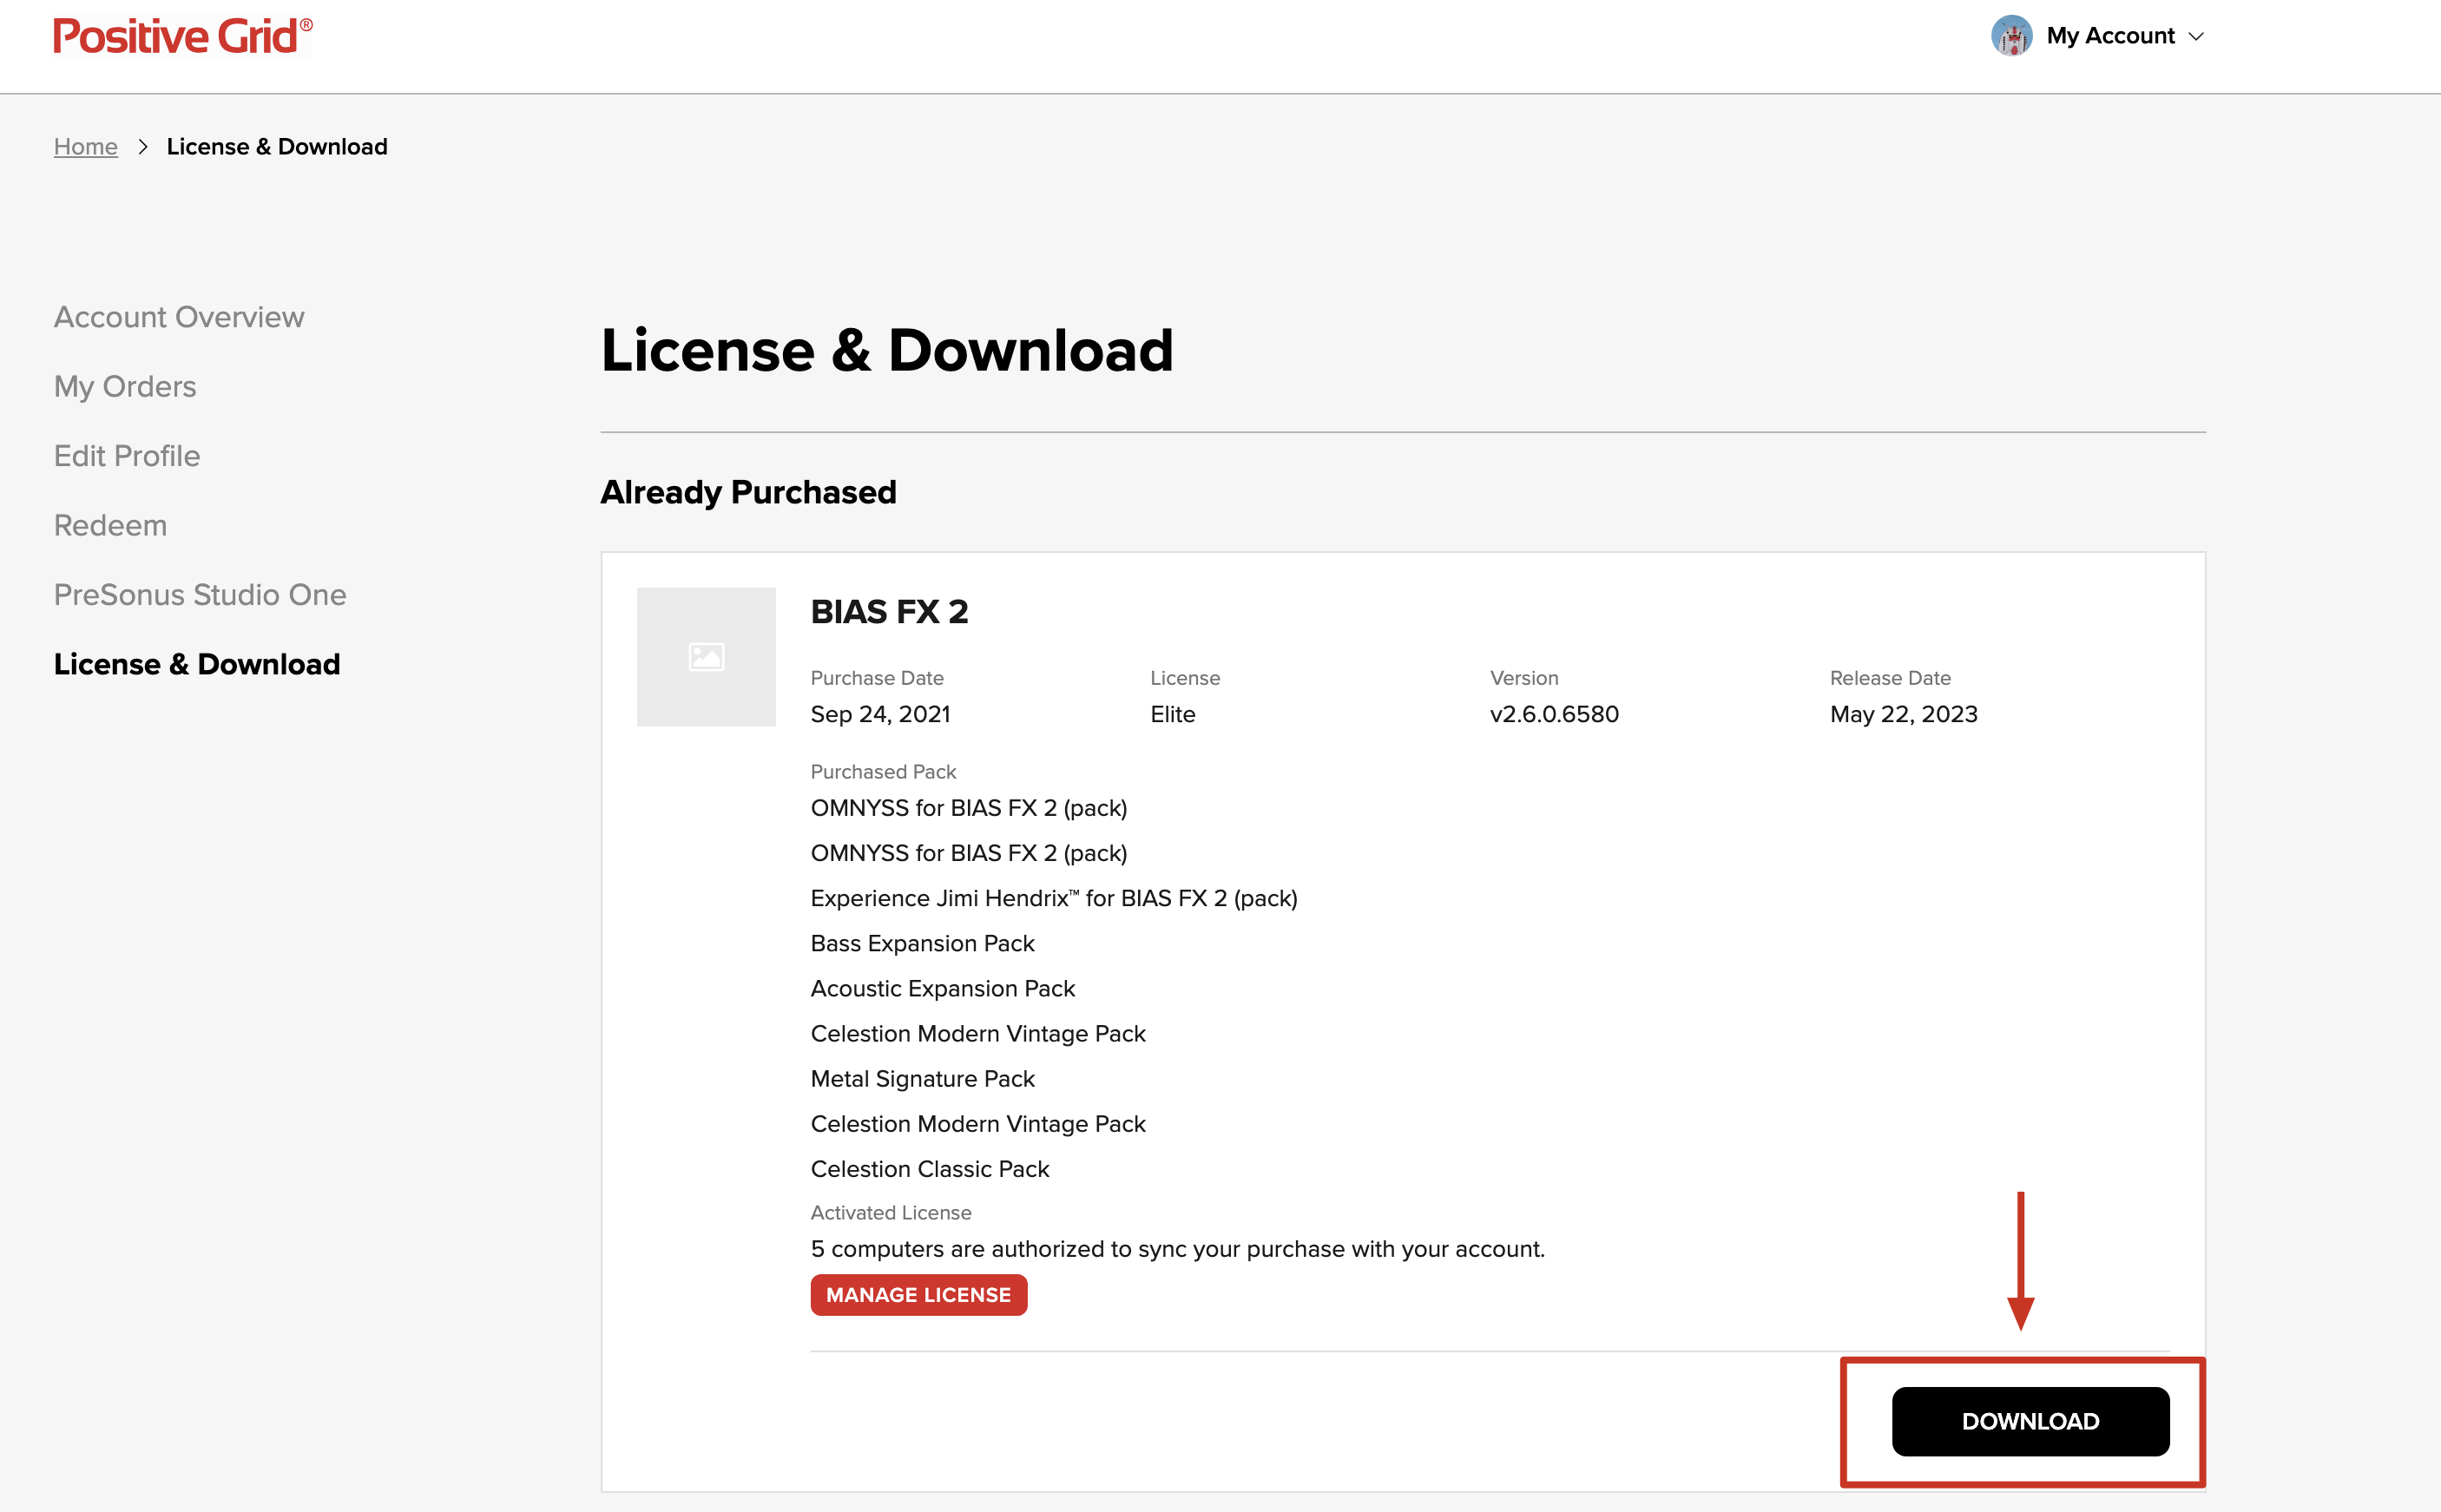
Task: Click version number v2.6.0.6580
Action: click(x=1554, y=714)
